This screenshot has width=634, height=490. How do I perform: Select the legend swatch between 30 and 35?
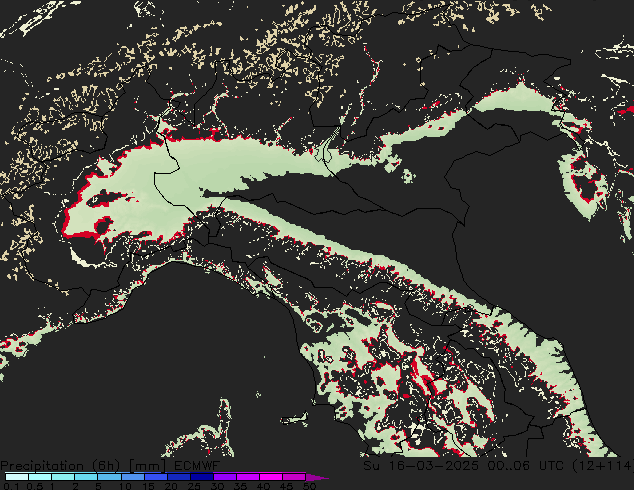(228, 477)
